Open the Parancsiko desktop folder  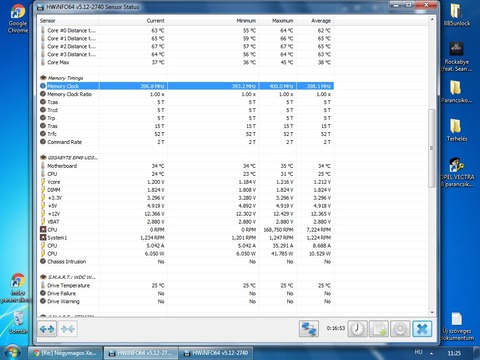pyautogui.click(x=456, y=92)
